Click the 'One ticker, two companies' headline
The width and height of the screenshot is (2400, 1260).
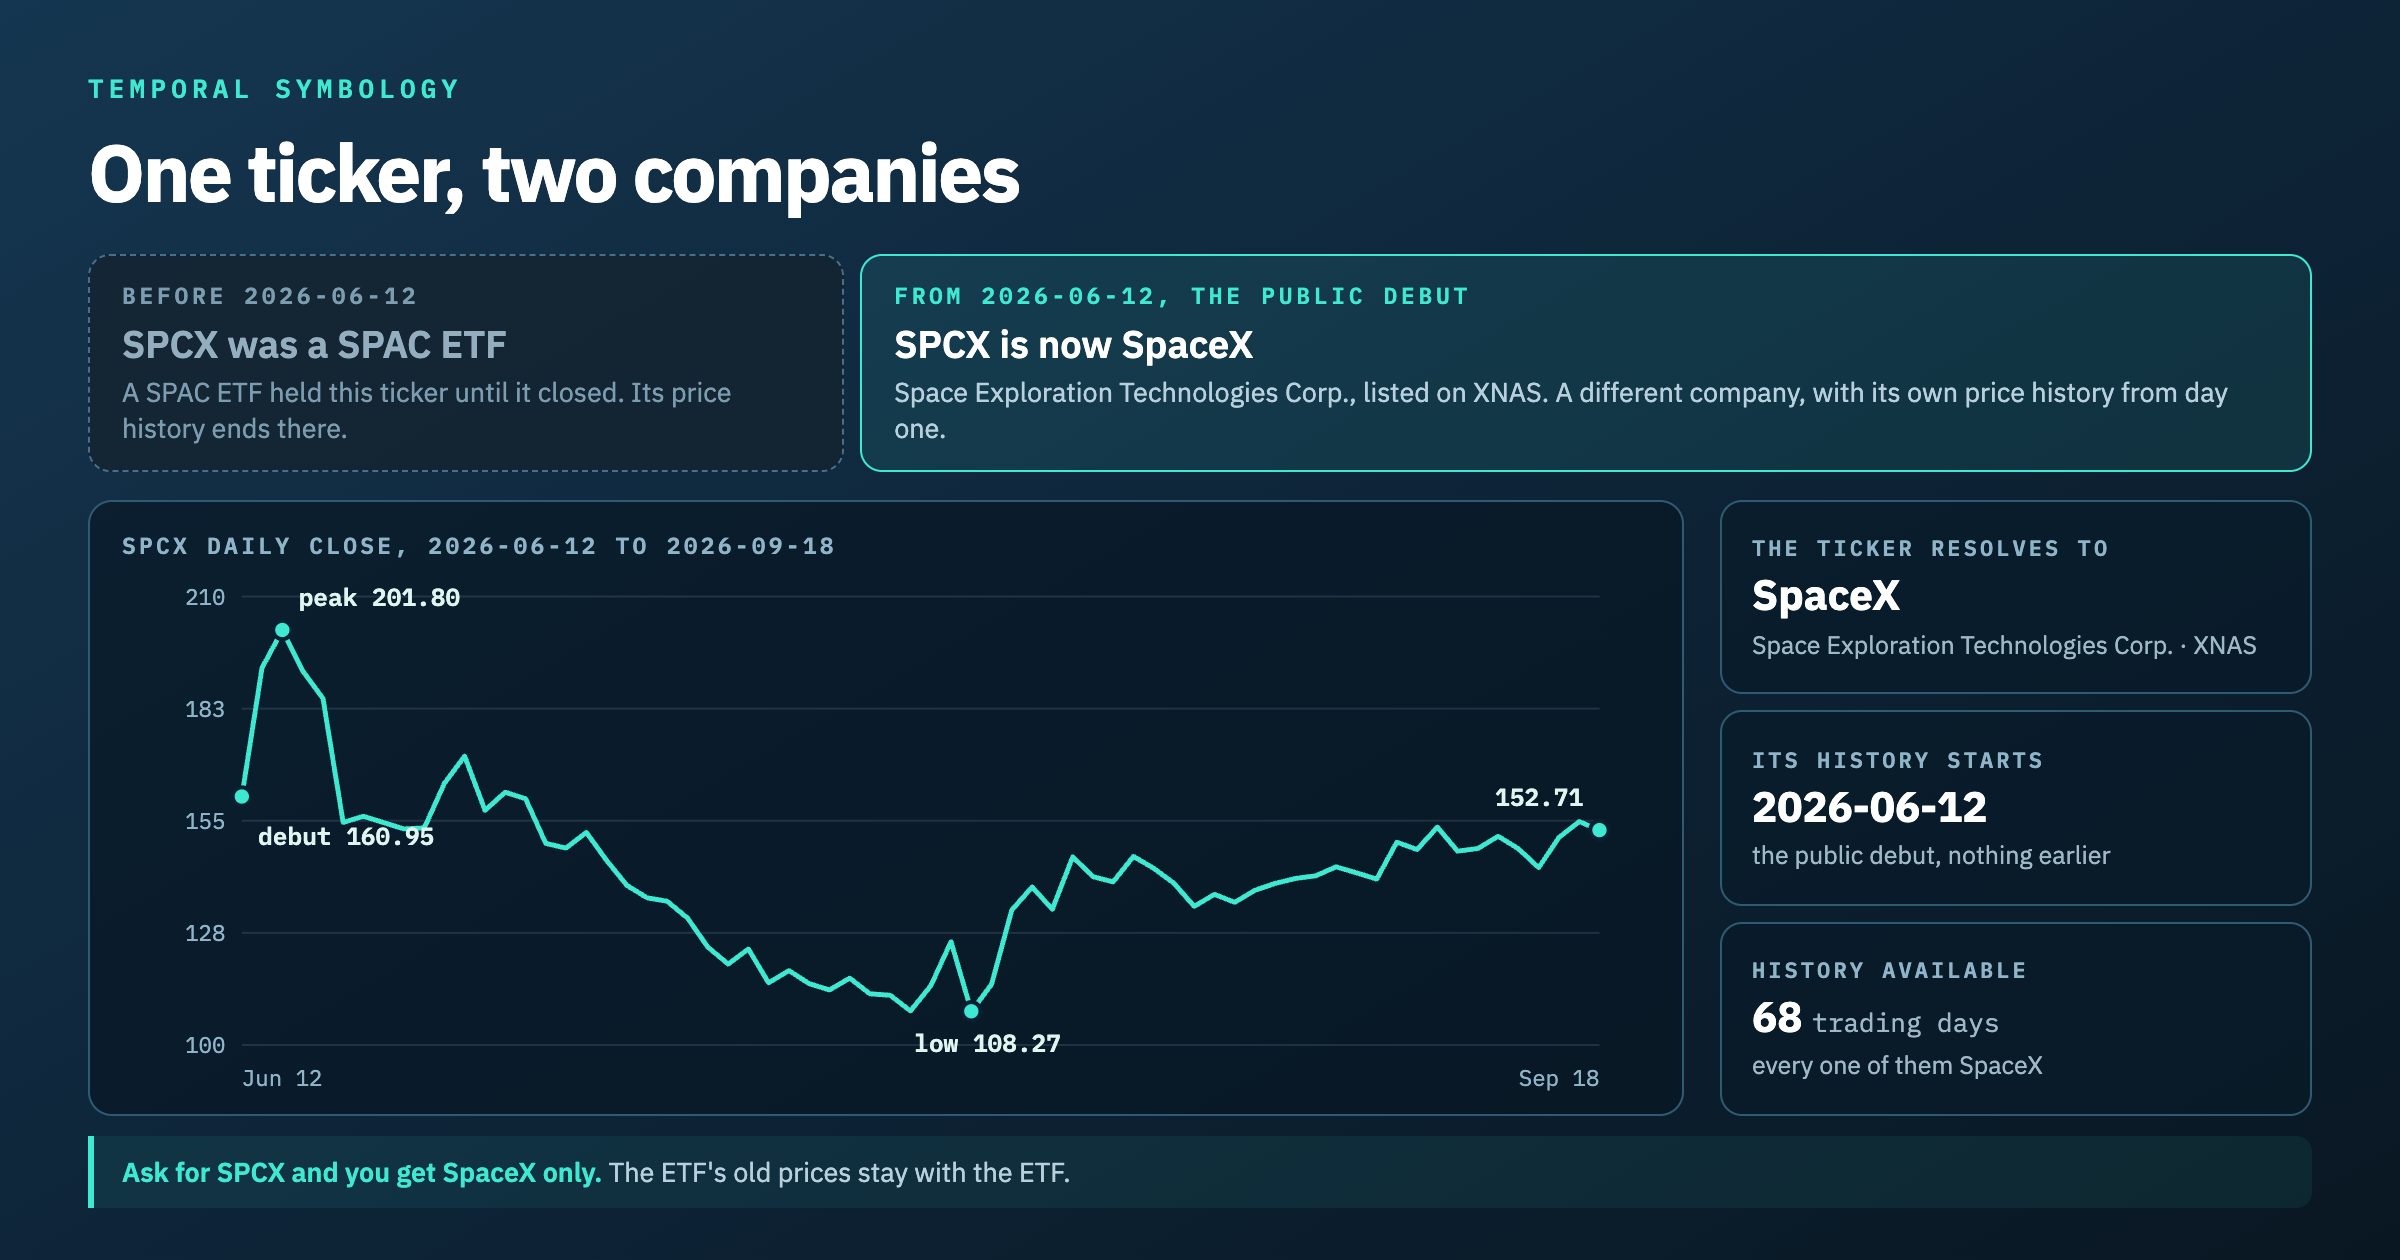[554, 175]
